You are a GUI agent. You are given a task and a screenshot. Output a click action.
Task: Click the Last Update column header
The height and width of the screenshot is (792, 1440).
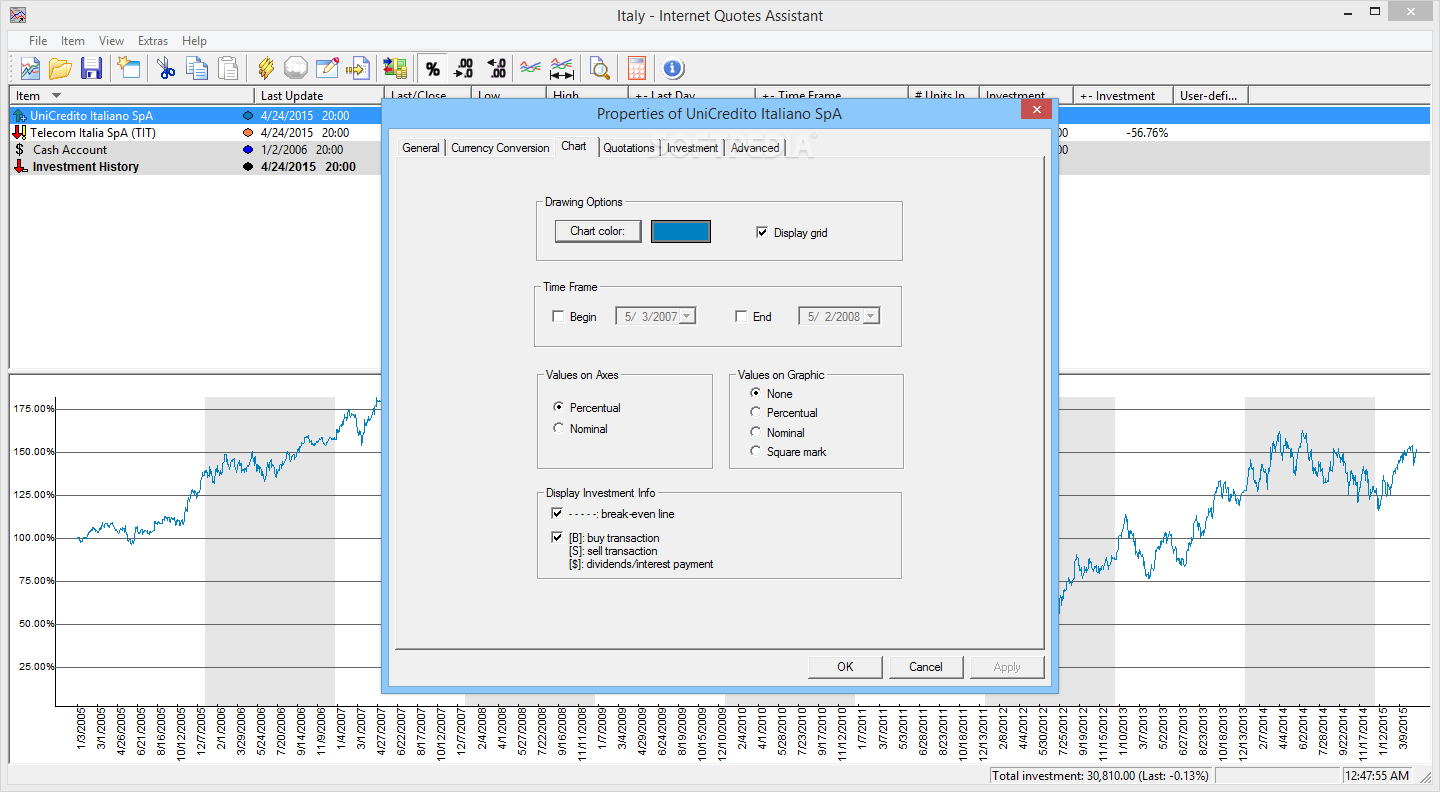click(x=318, y=96)
